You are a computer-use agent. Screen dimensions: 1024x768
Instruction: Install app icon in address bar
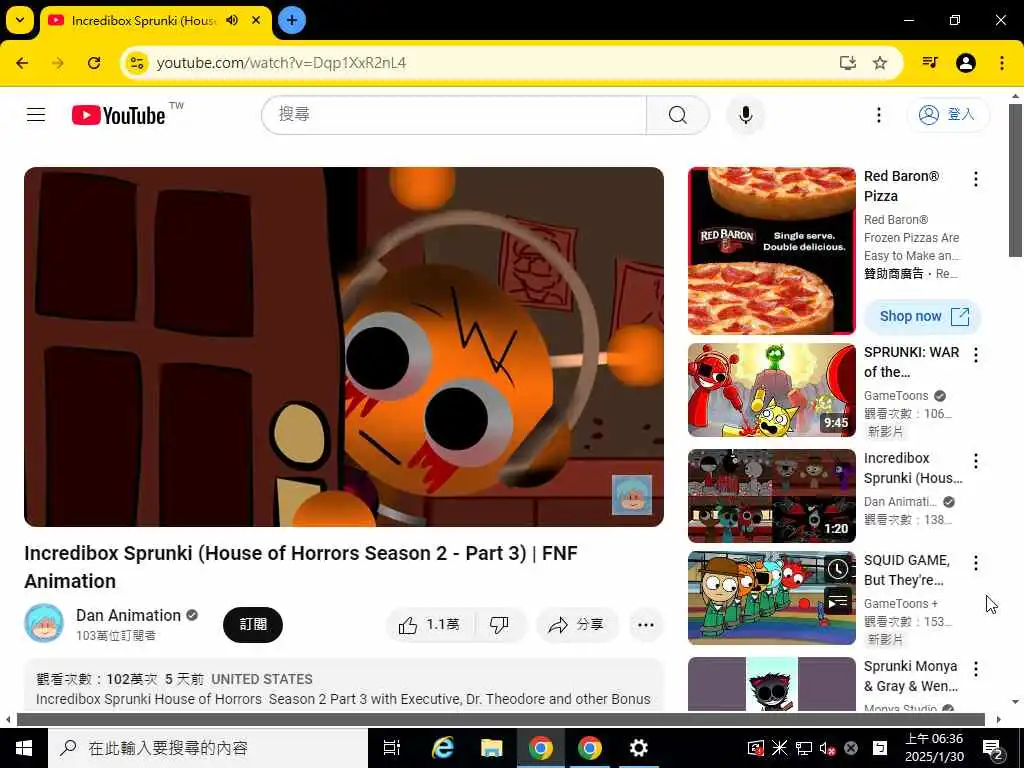pyautogui.click(x=848, y=63)
